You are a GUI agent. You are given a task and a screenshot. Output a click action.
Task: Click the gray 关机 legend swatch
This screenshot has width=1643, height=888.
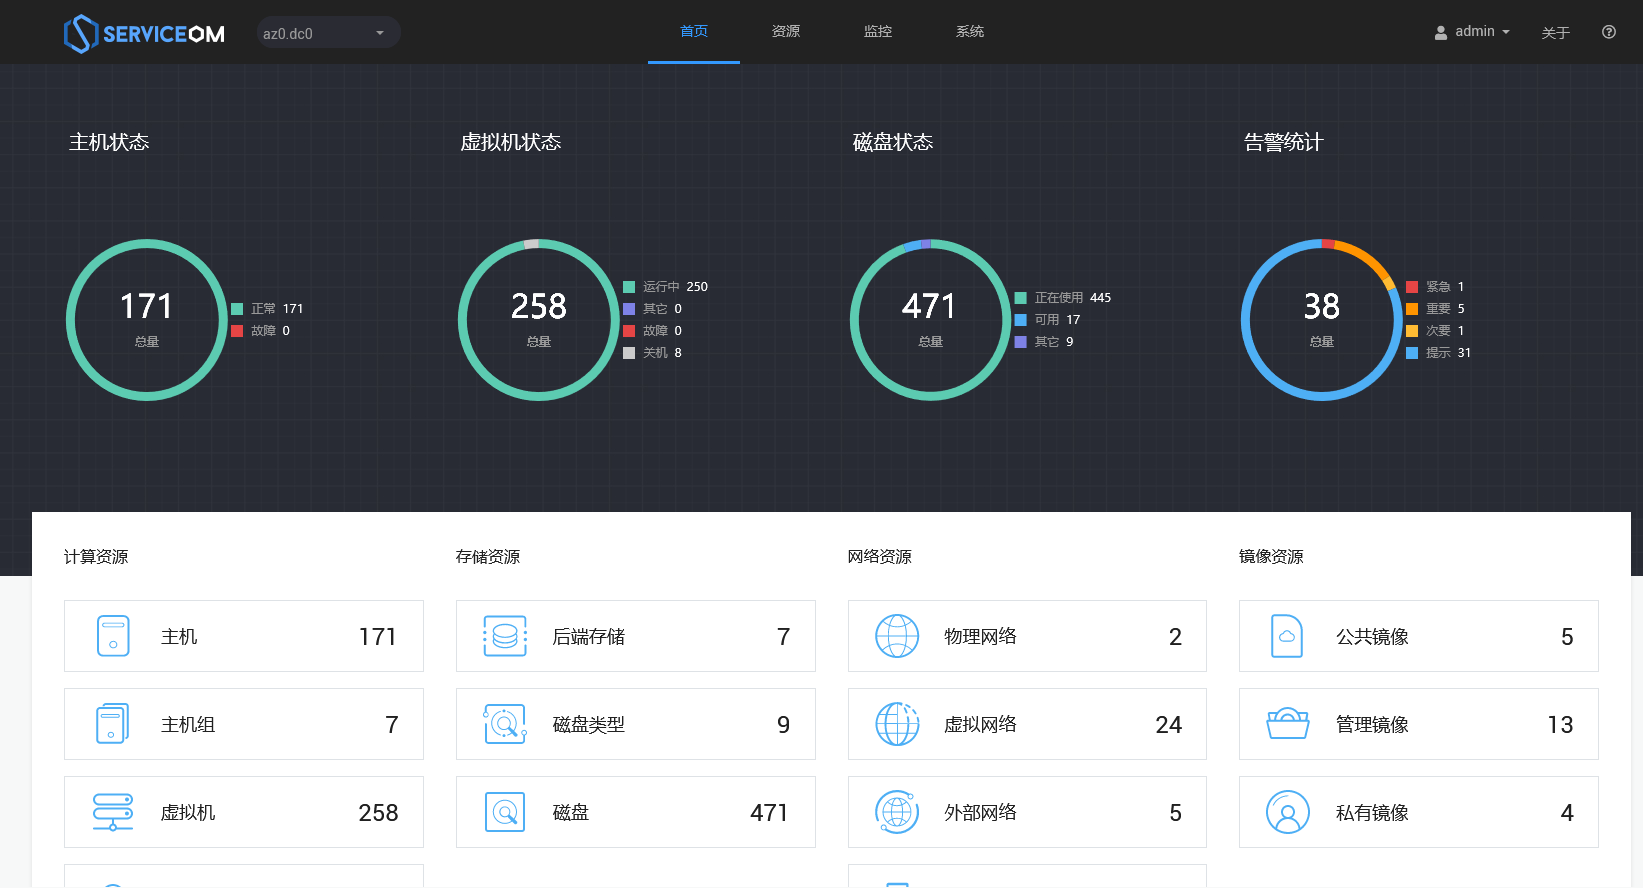click(x=629, y=353)
